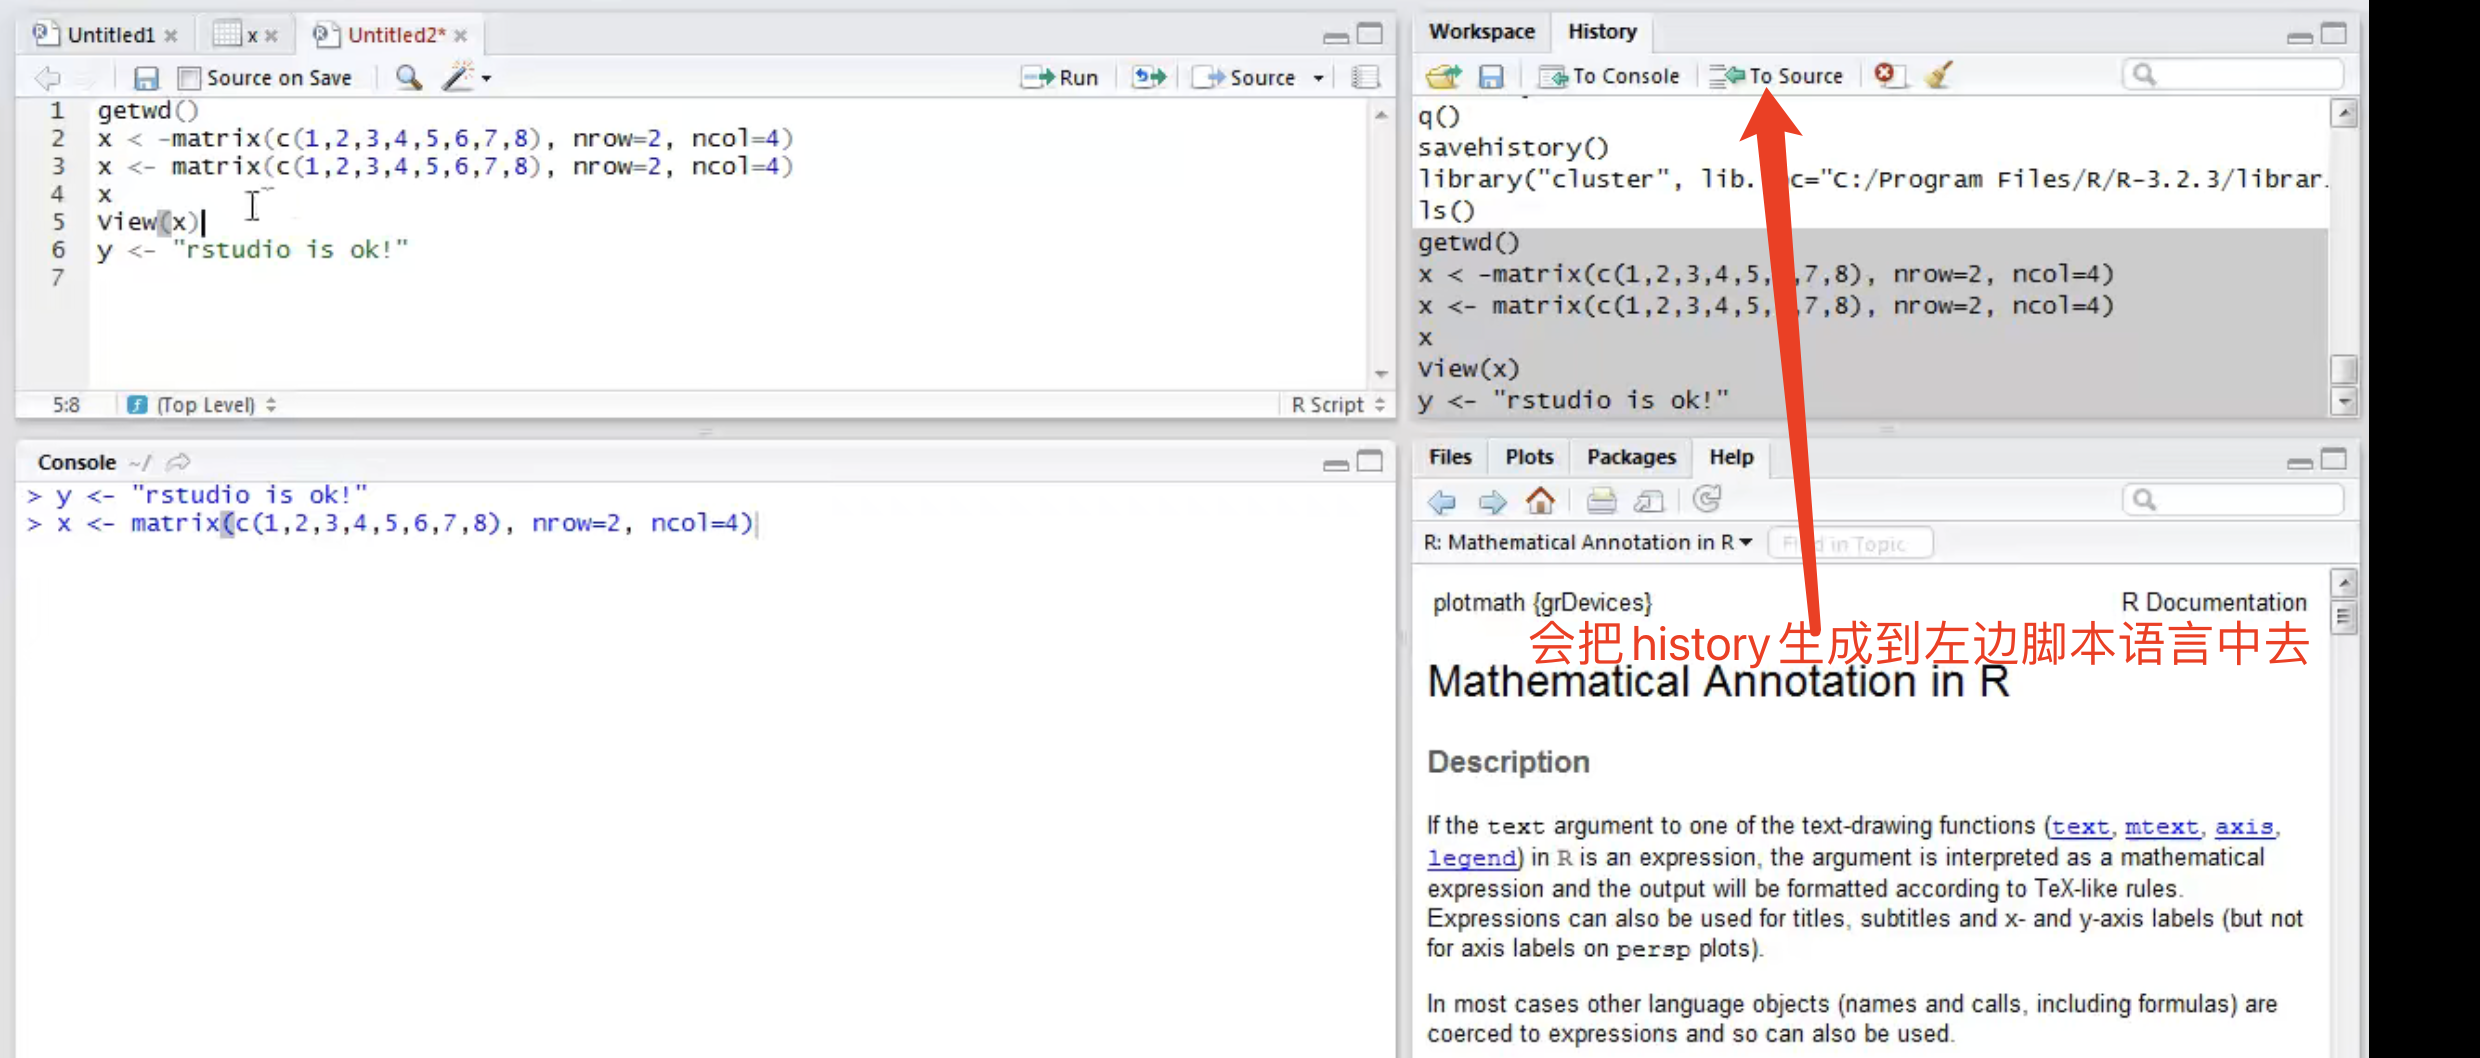Send selected history To Console
This screenshot has height=1058, width=2480.
[1610, 76]
